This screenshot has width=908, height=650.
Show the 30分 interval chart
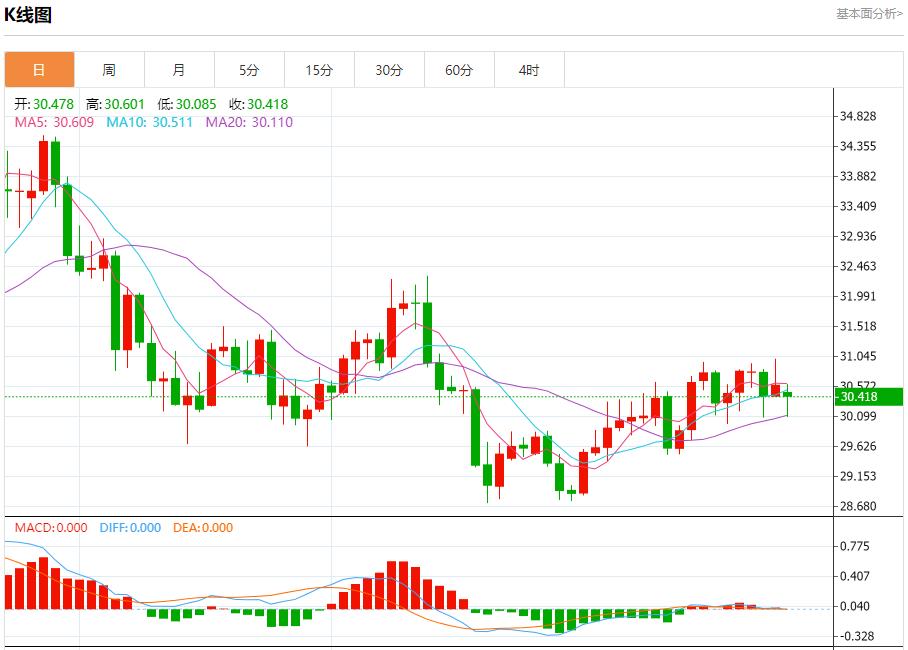(x=389, y=70)
